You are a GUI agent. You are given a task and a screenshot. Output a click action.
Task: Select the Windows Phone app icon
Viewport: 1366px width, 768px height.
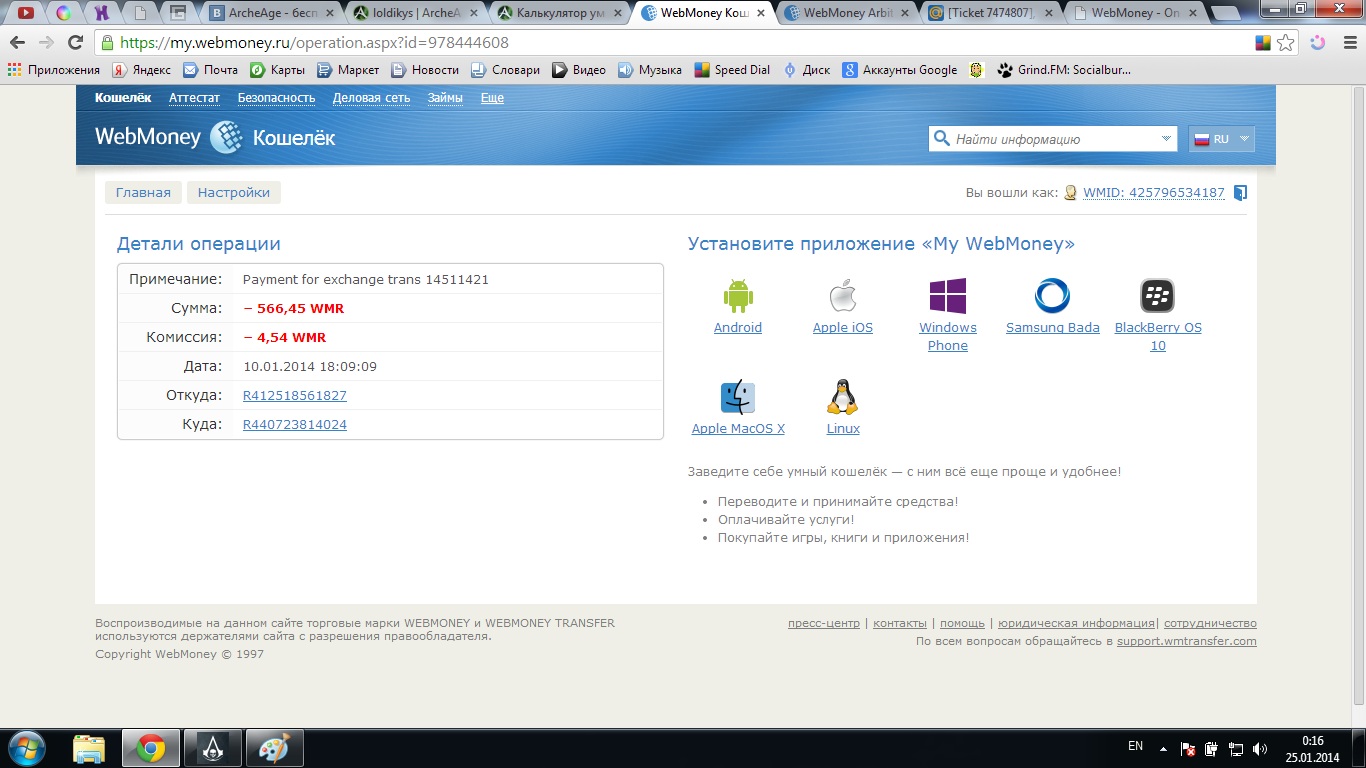948,296
